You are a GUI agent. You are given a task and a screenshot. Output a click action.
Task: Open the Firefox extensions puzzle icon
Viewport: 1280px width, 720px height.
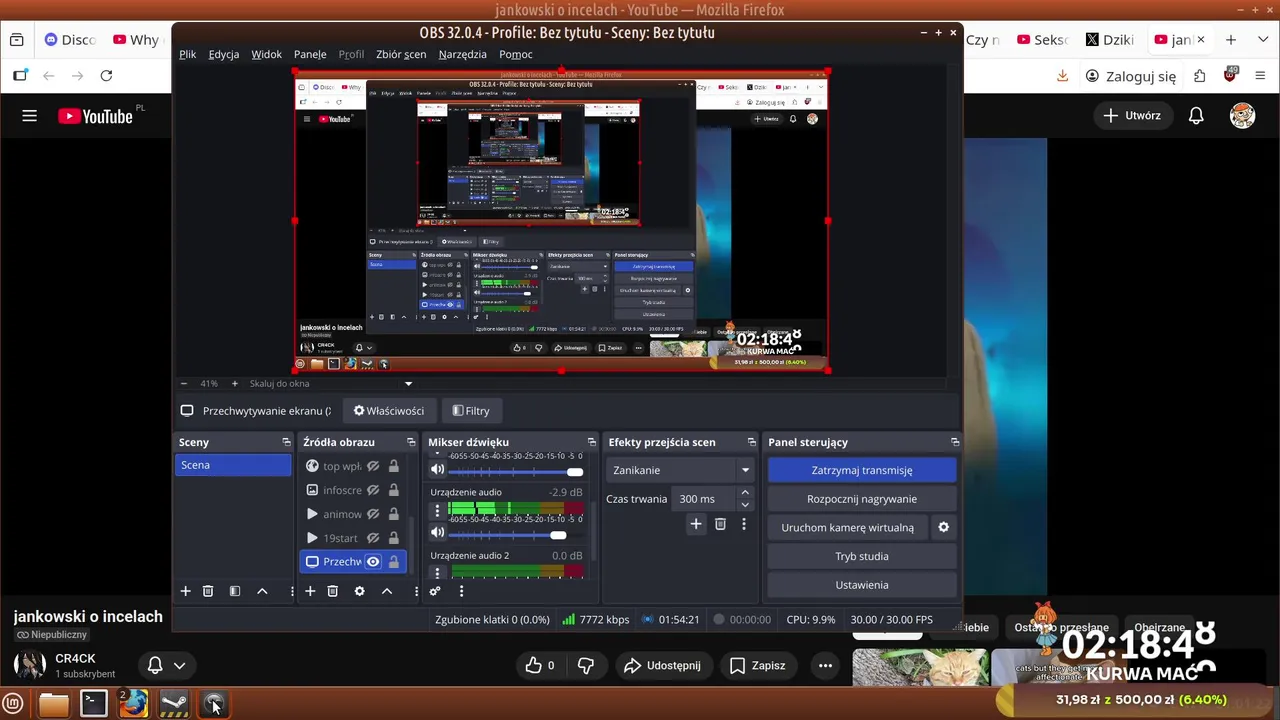tap(1199, 76)
